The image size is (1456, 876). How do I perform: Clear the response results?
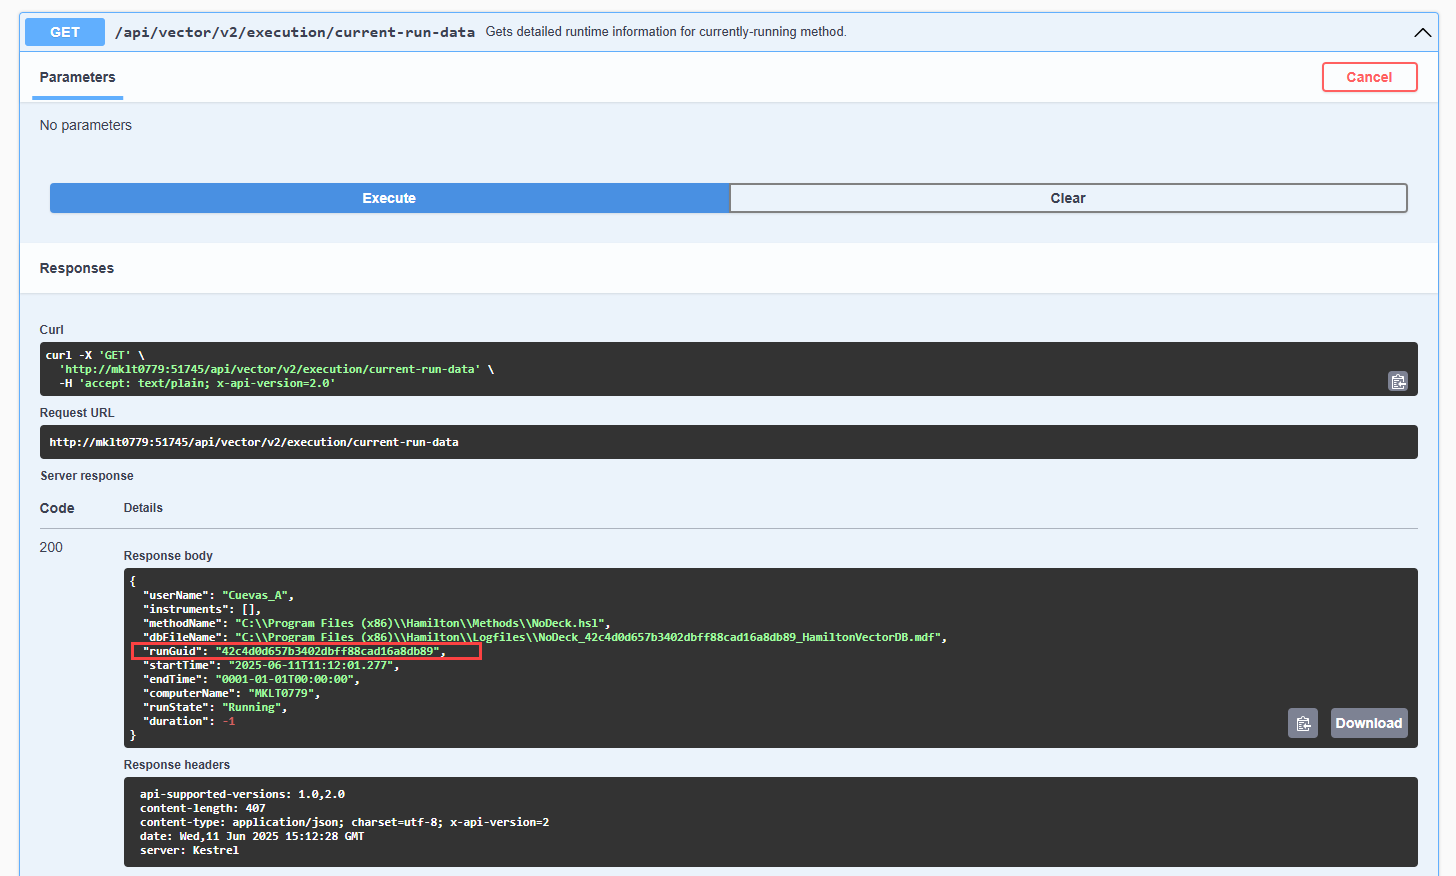[1068, 198]
